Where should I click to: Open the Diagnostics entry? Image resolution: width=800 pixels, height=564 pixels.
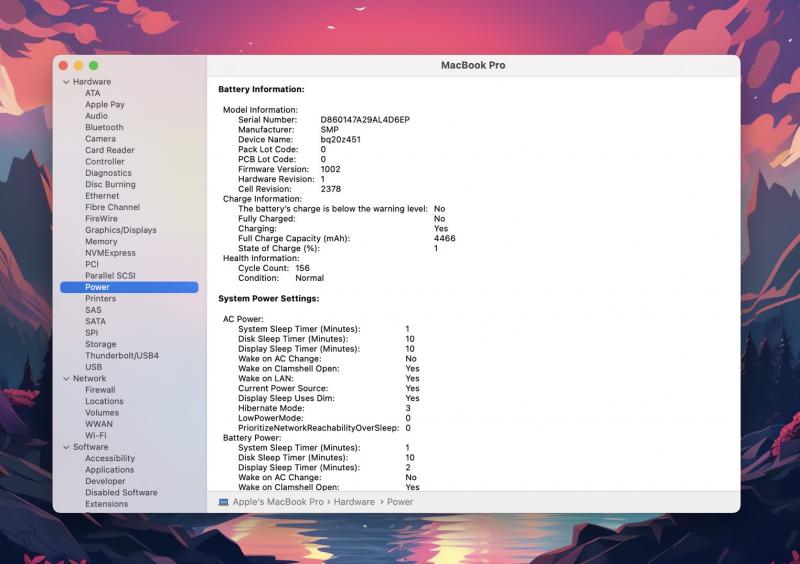tap(108, 173)
